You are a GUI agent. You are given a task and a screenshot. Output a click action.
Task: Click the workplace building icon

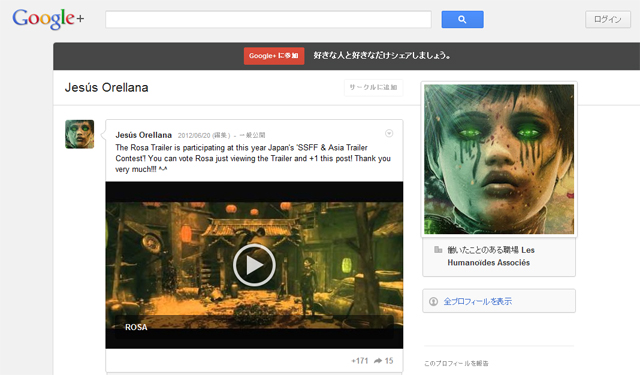[x=438, y=249]
